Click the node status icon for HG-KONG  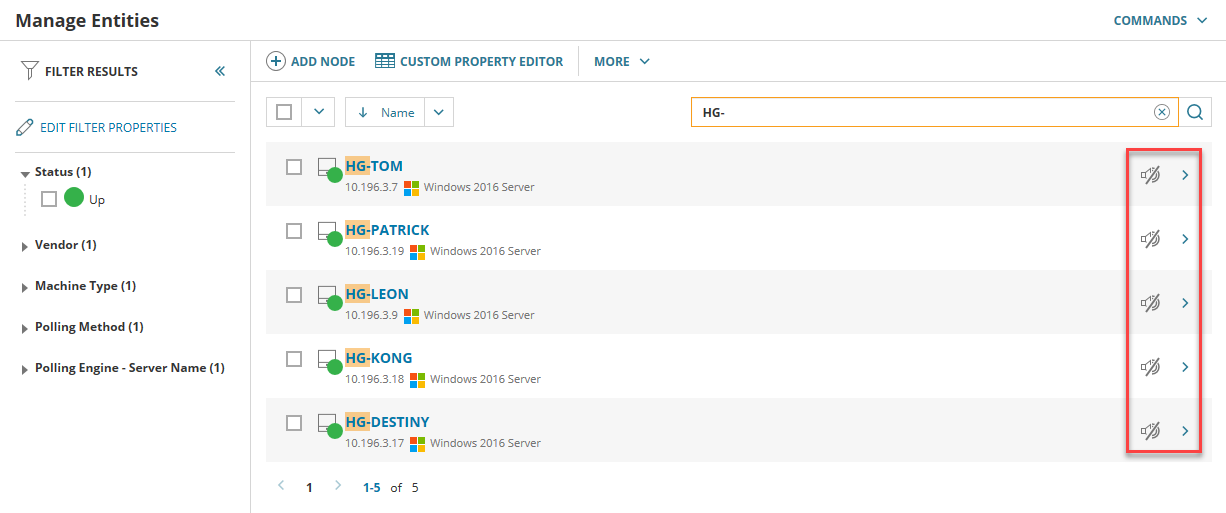[330, 362]
